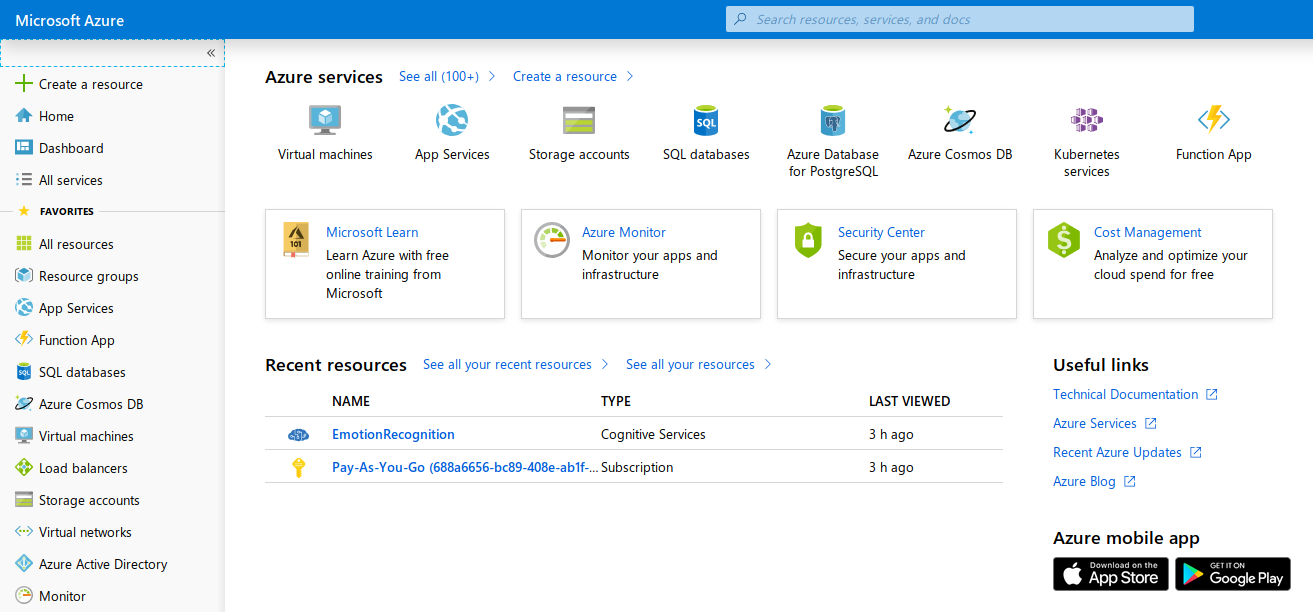This screenshot has height=612, width=1313.
Task: Open the Microsoft Learn link
Action: pos(372,232)
